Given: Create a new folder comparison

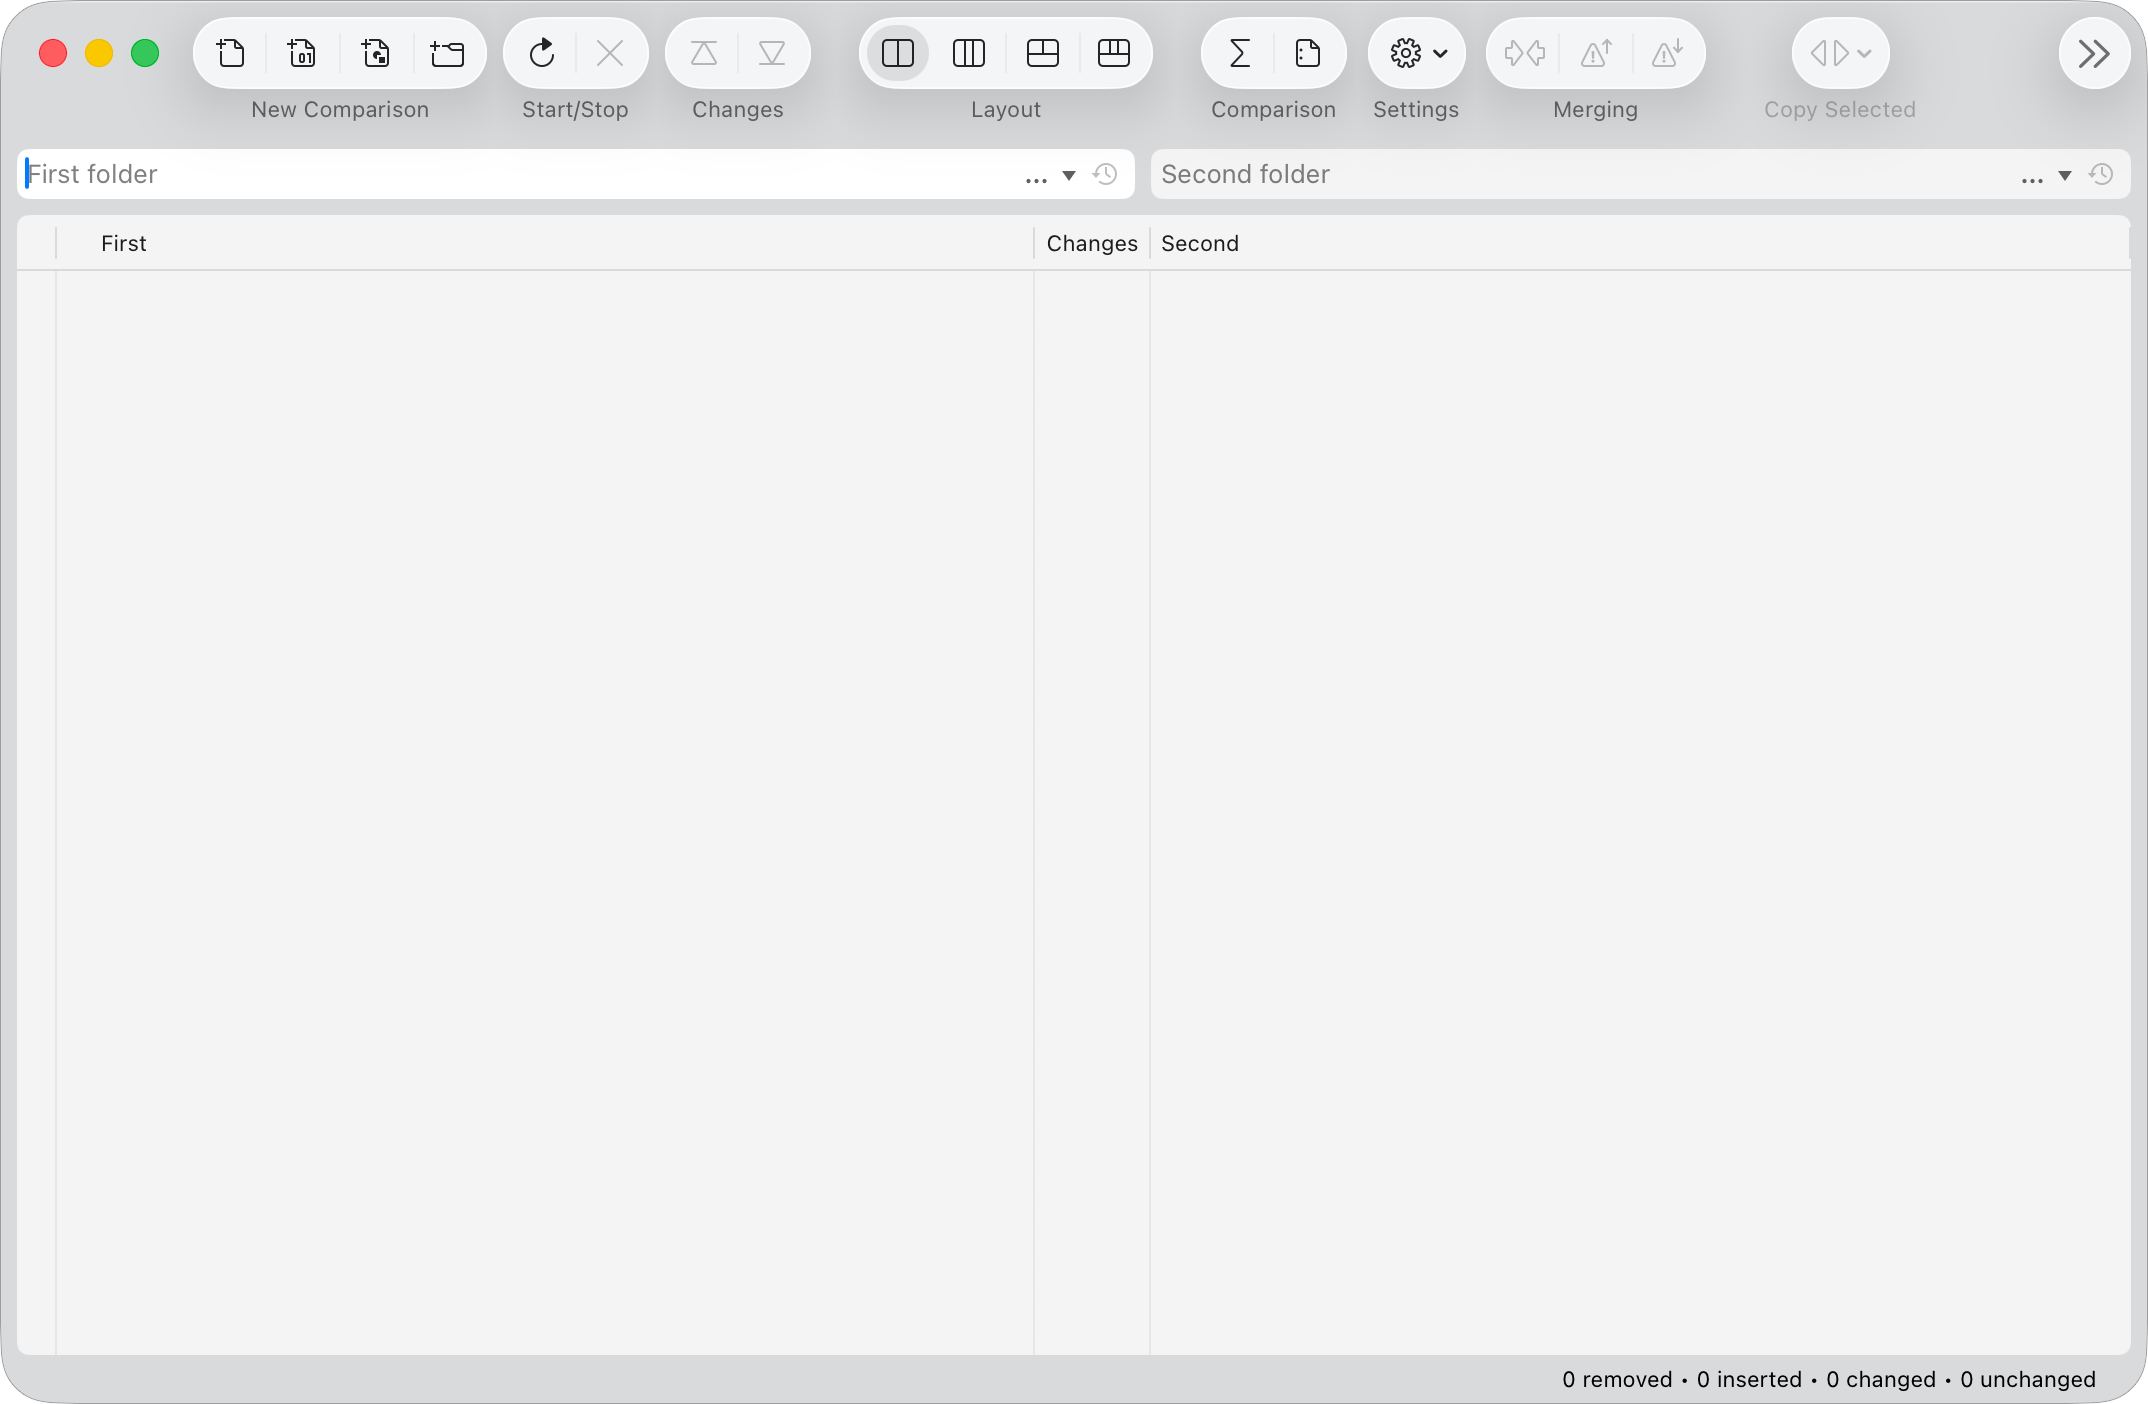Looking at the screenshot, I should click(x=447, y=53).
